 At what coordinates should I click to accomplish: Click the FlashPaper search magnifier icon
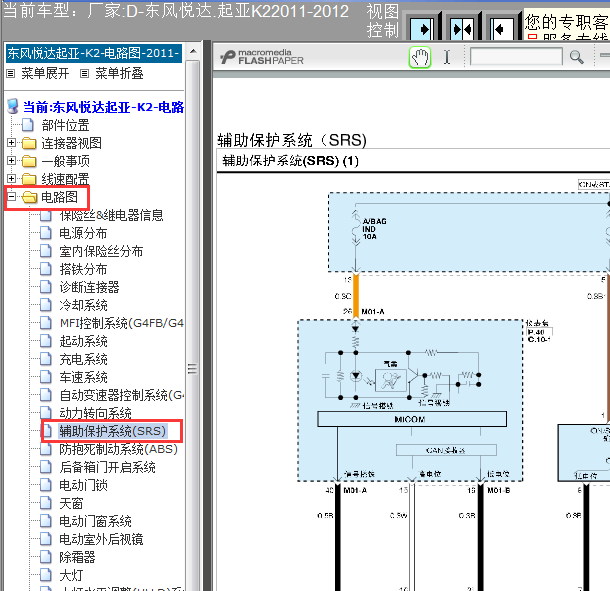577,57
